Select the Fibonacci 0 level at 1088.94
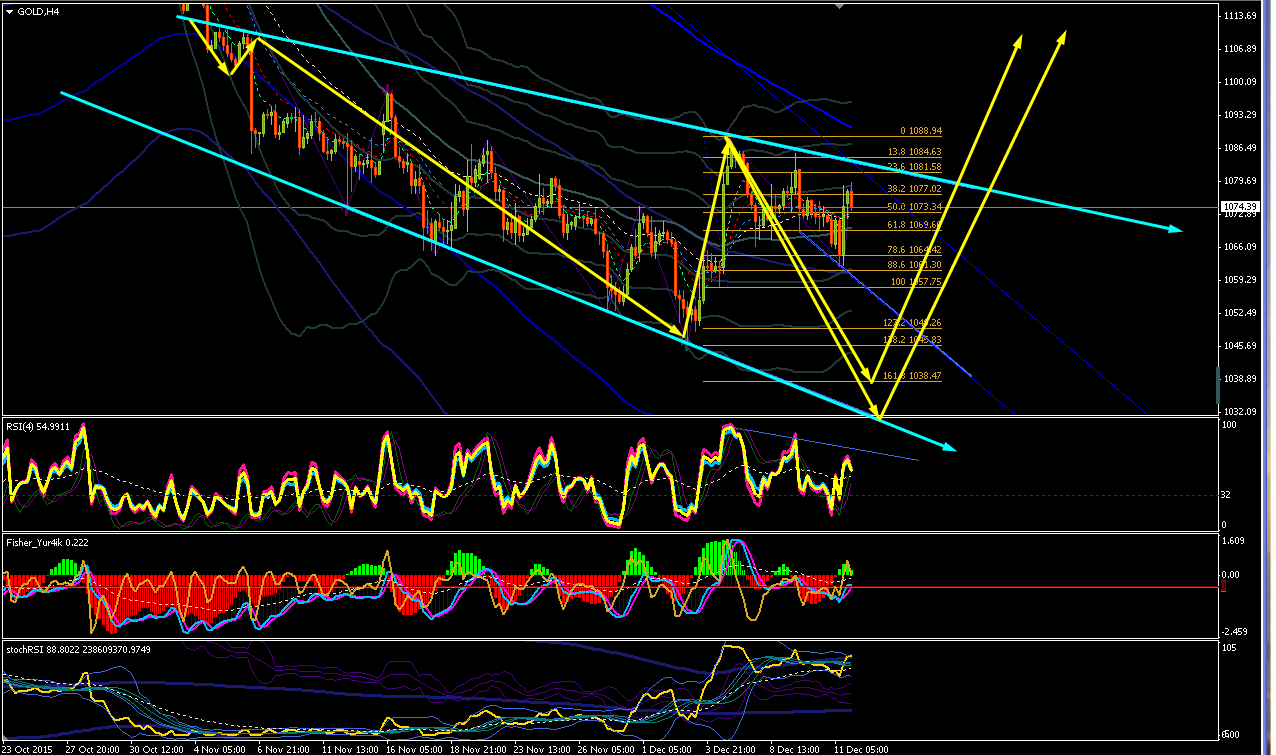Image resolution: width=1276 pixels, height=755 pixels. (921, 131)
